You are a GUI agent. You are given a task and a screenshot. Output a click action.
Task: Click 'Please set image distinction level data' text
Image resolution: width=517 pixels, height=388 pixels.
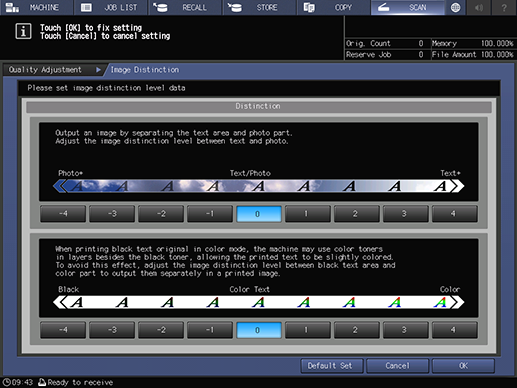click(106, 88)
